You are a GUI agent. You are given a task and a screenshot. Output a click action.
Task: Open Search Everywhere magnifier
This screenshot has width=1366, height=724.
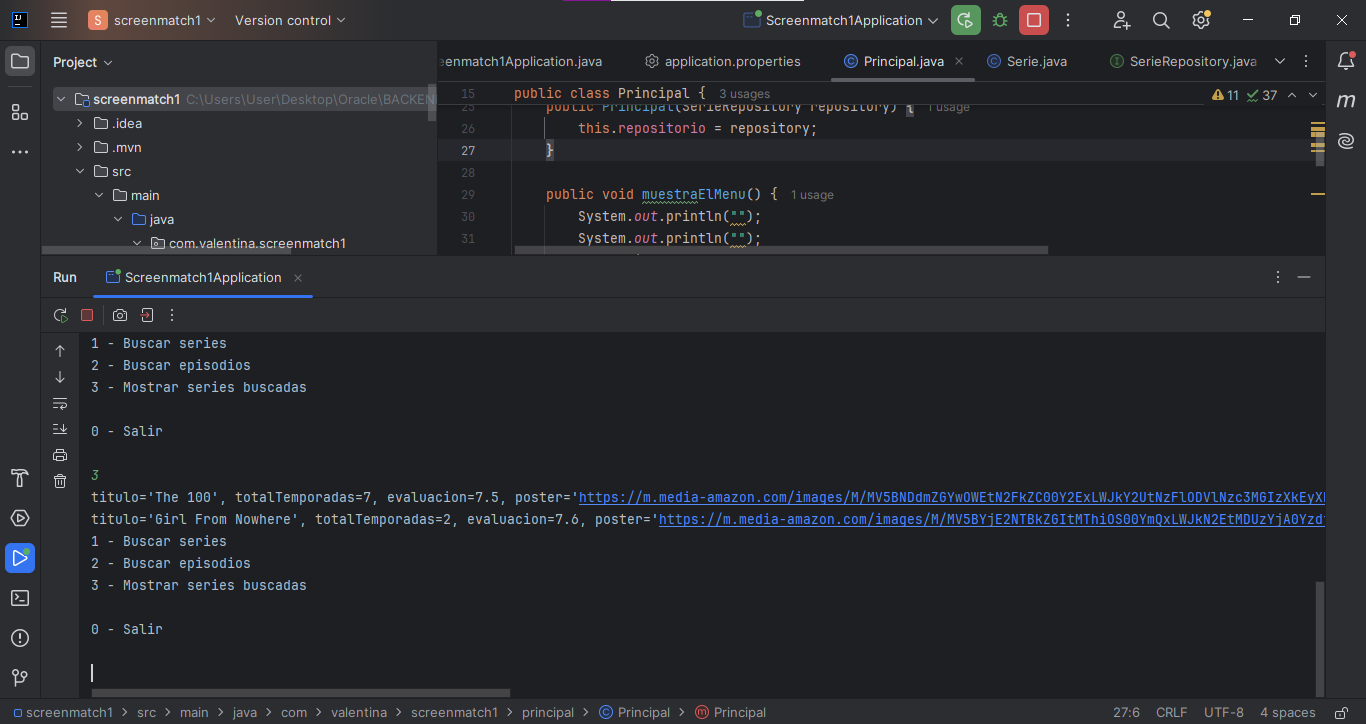(1161, 20)
